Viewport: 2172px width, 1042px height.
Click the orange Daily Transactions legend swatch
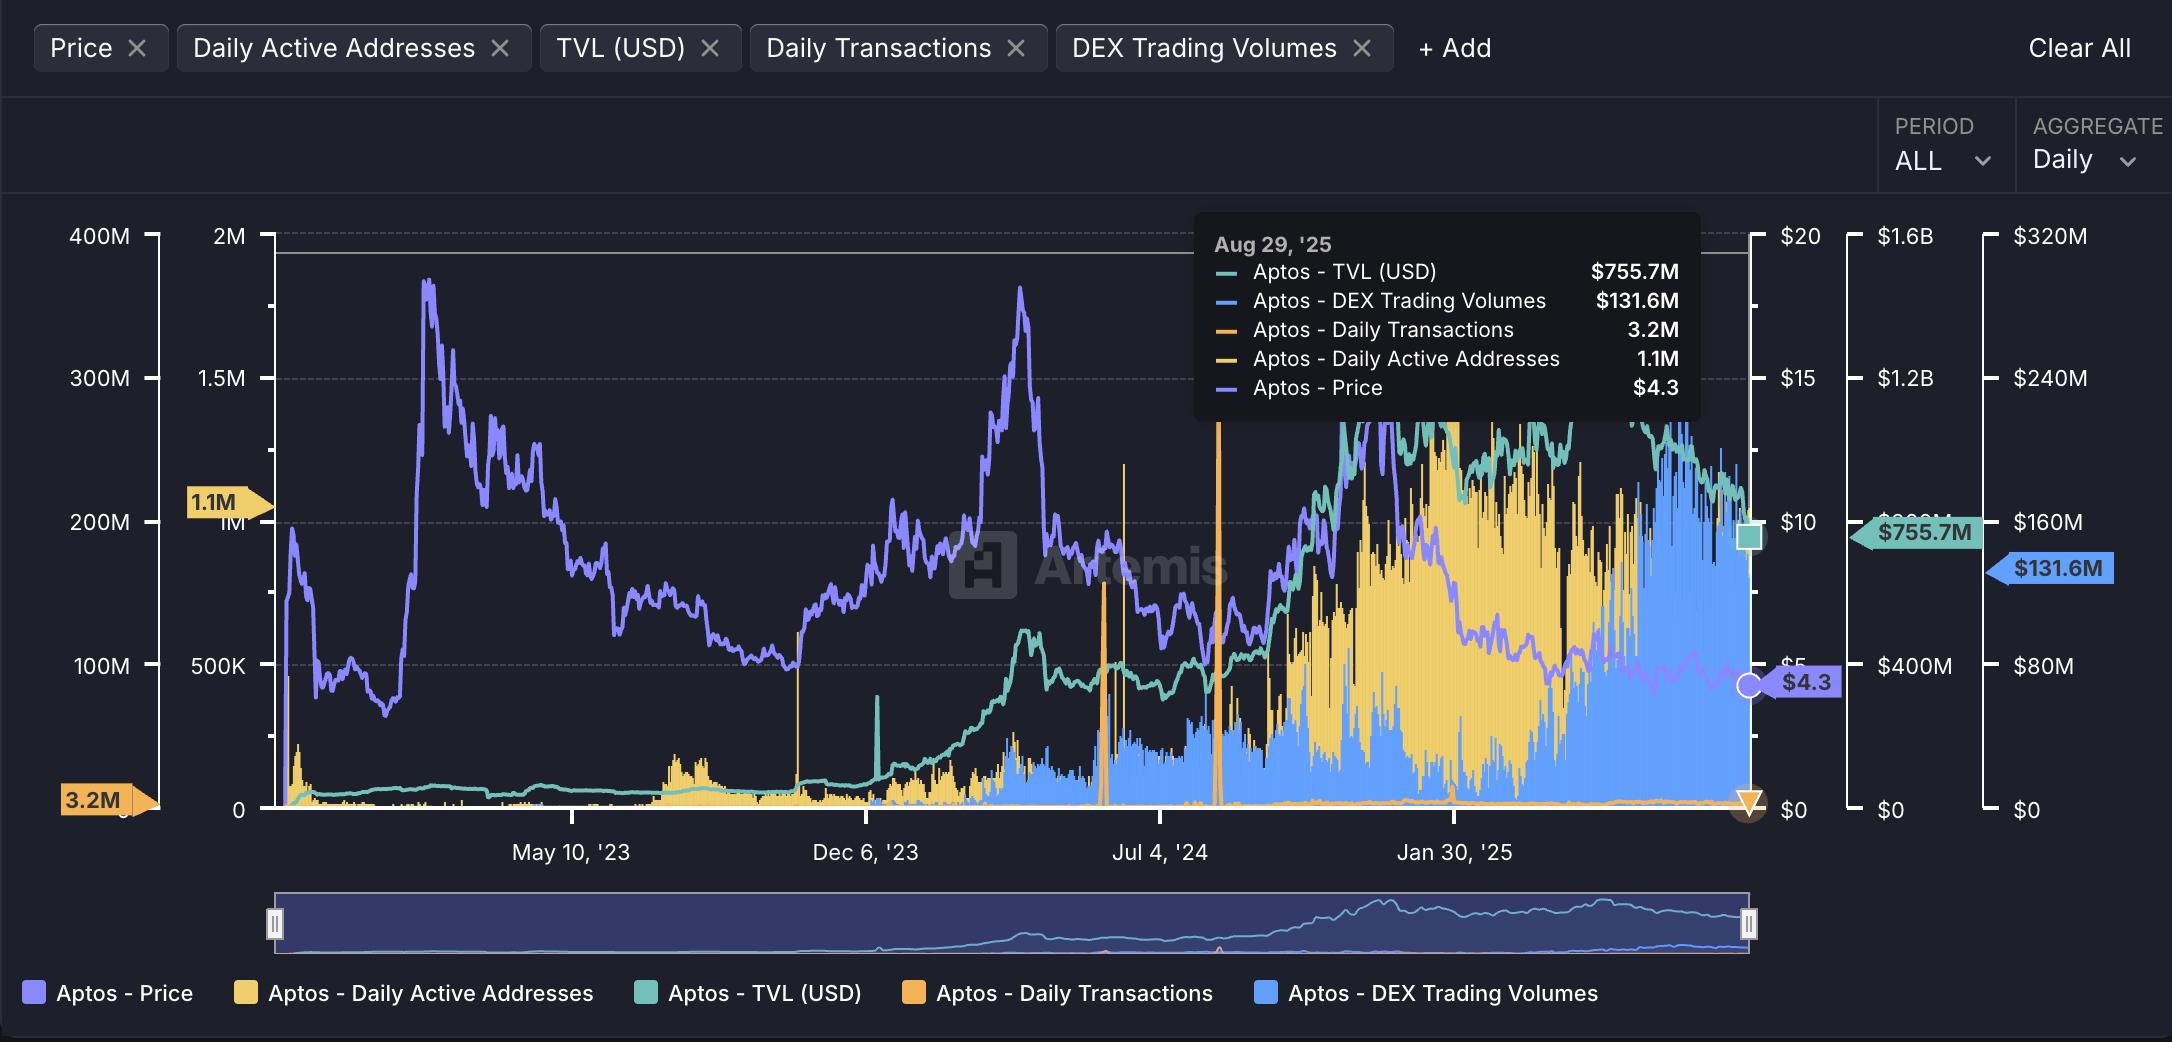(x=914, y=993)
